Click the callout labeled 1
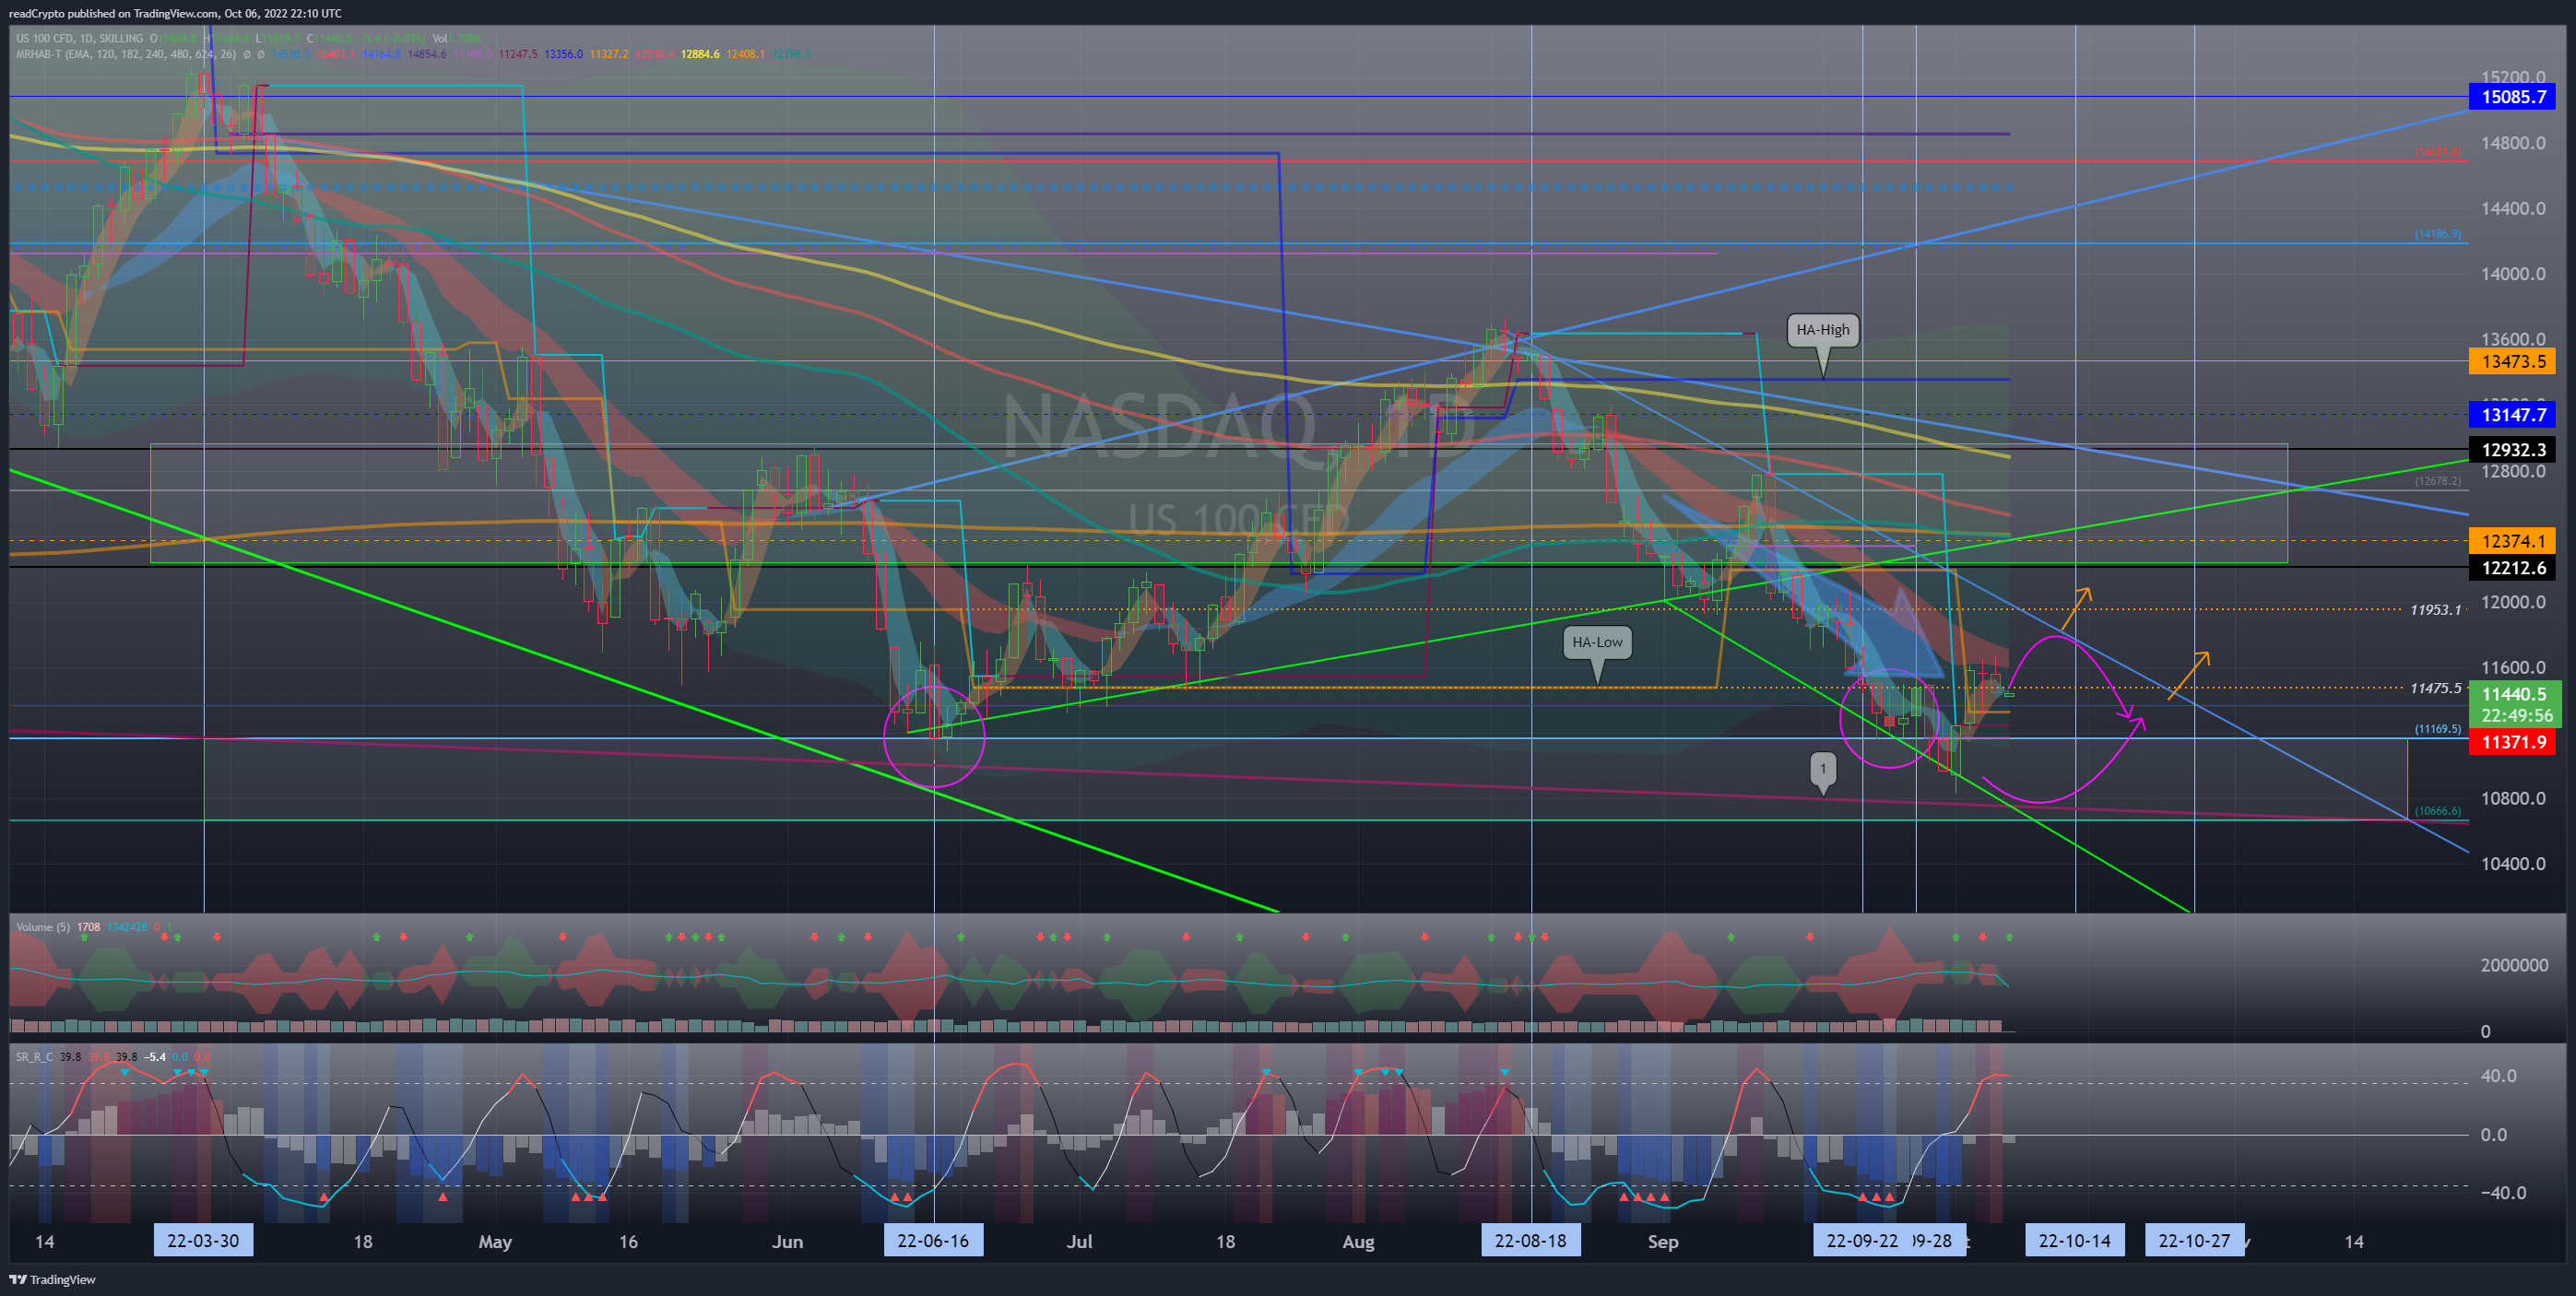 [1823, 768]
